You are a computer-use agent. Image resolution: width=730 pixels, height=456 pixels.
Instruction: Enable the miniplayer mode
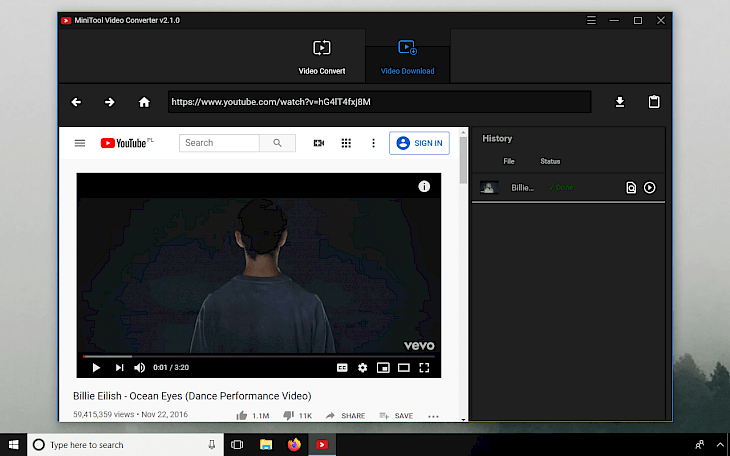(x=383, y=368)
